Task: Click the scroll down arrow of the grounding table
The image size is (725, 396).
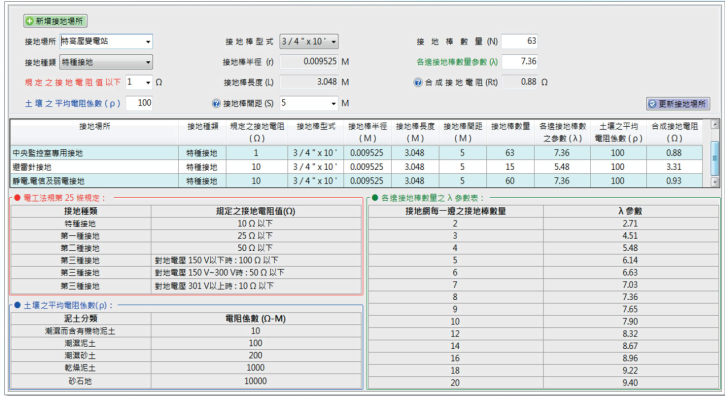Action: click(x=714, y=182)
